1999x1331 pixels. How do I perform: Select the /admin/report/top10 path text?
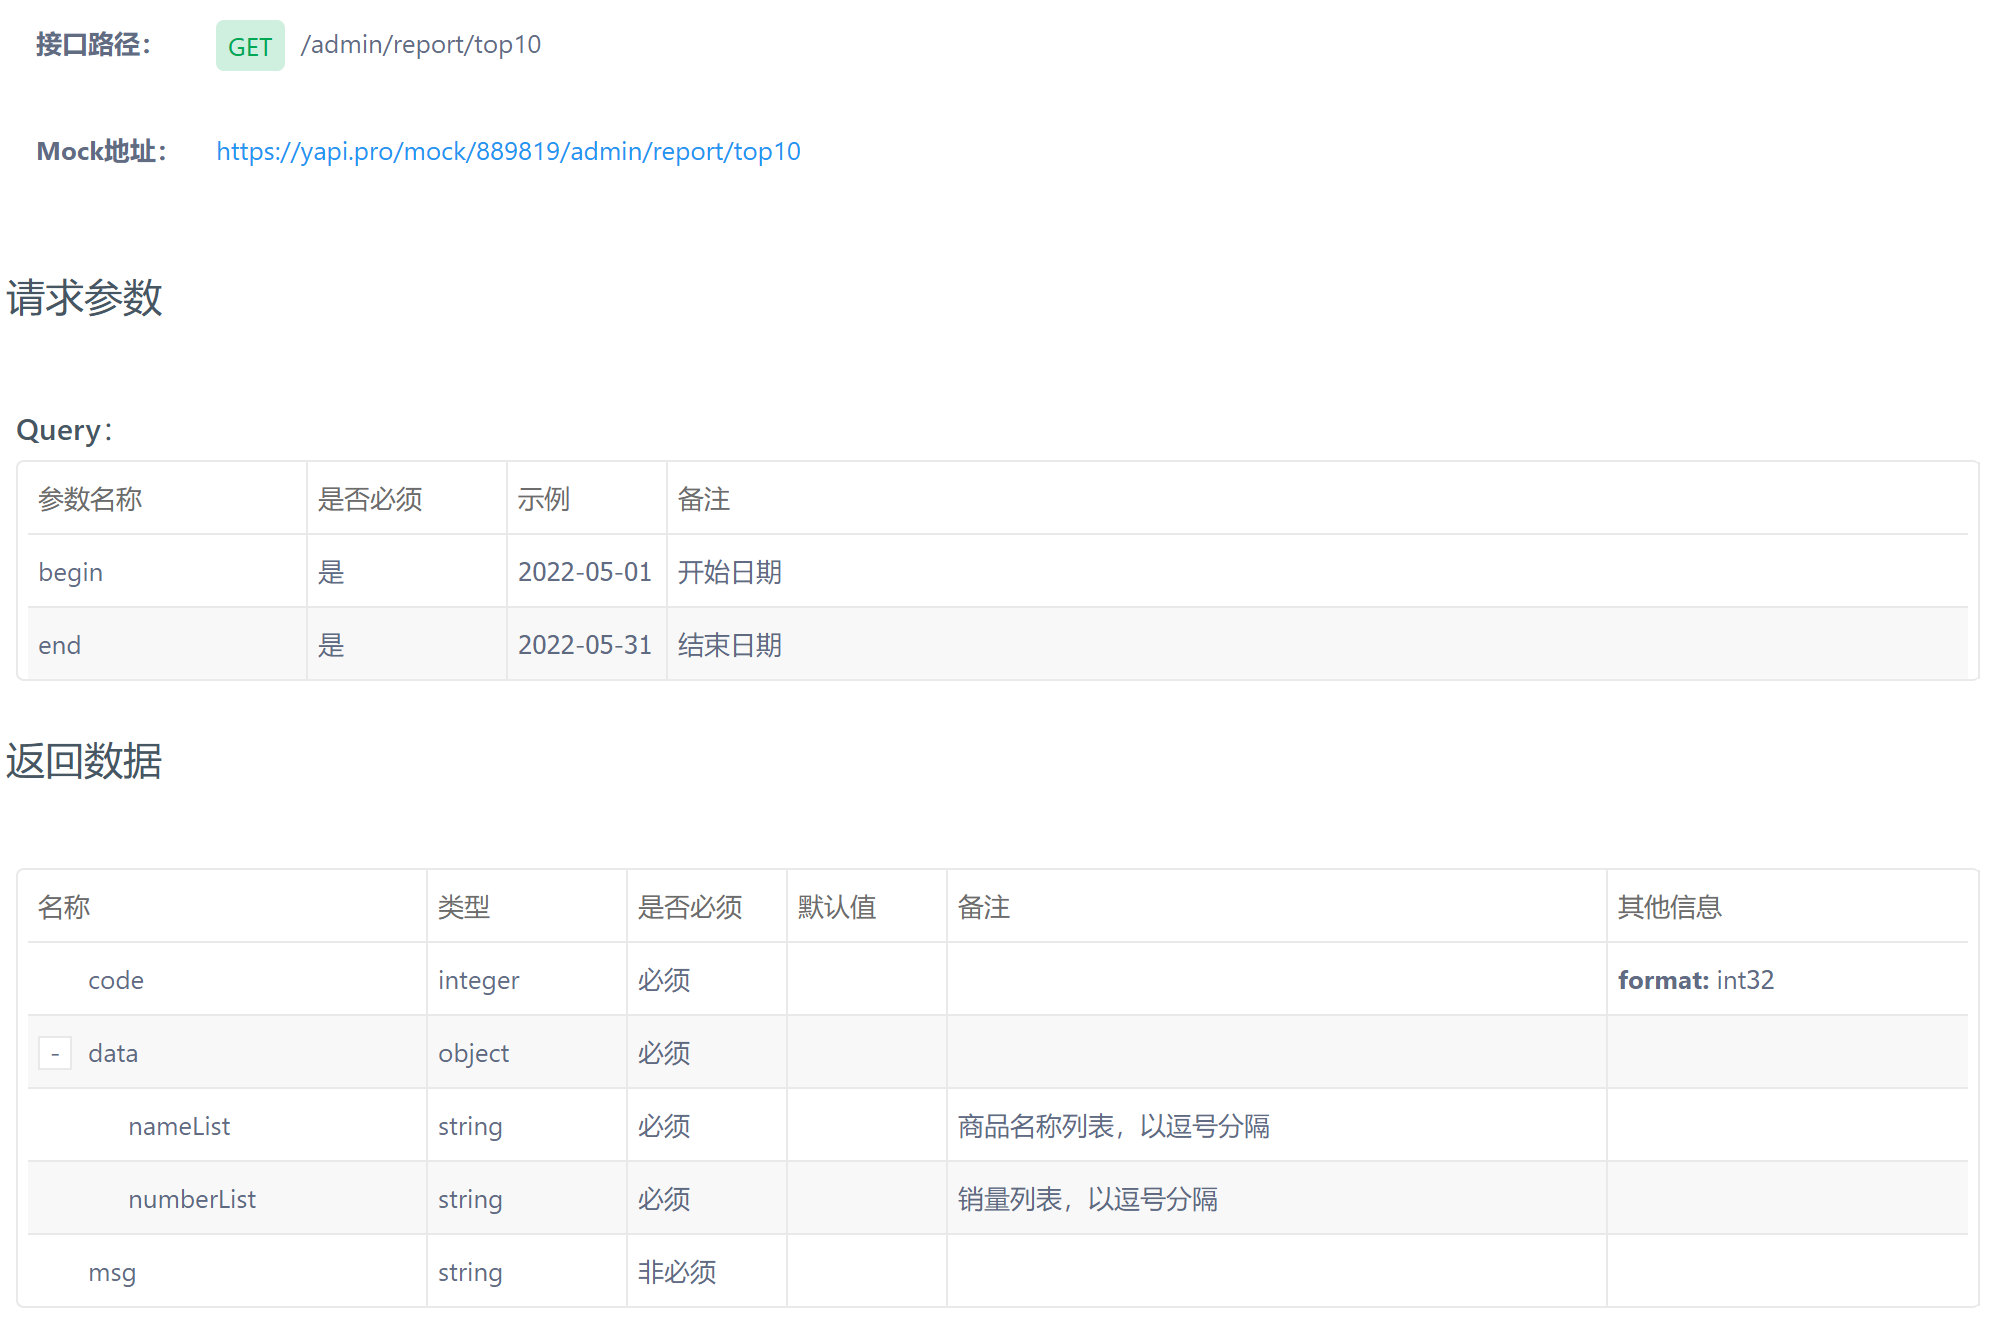coord(420,45)
